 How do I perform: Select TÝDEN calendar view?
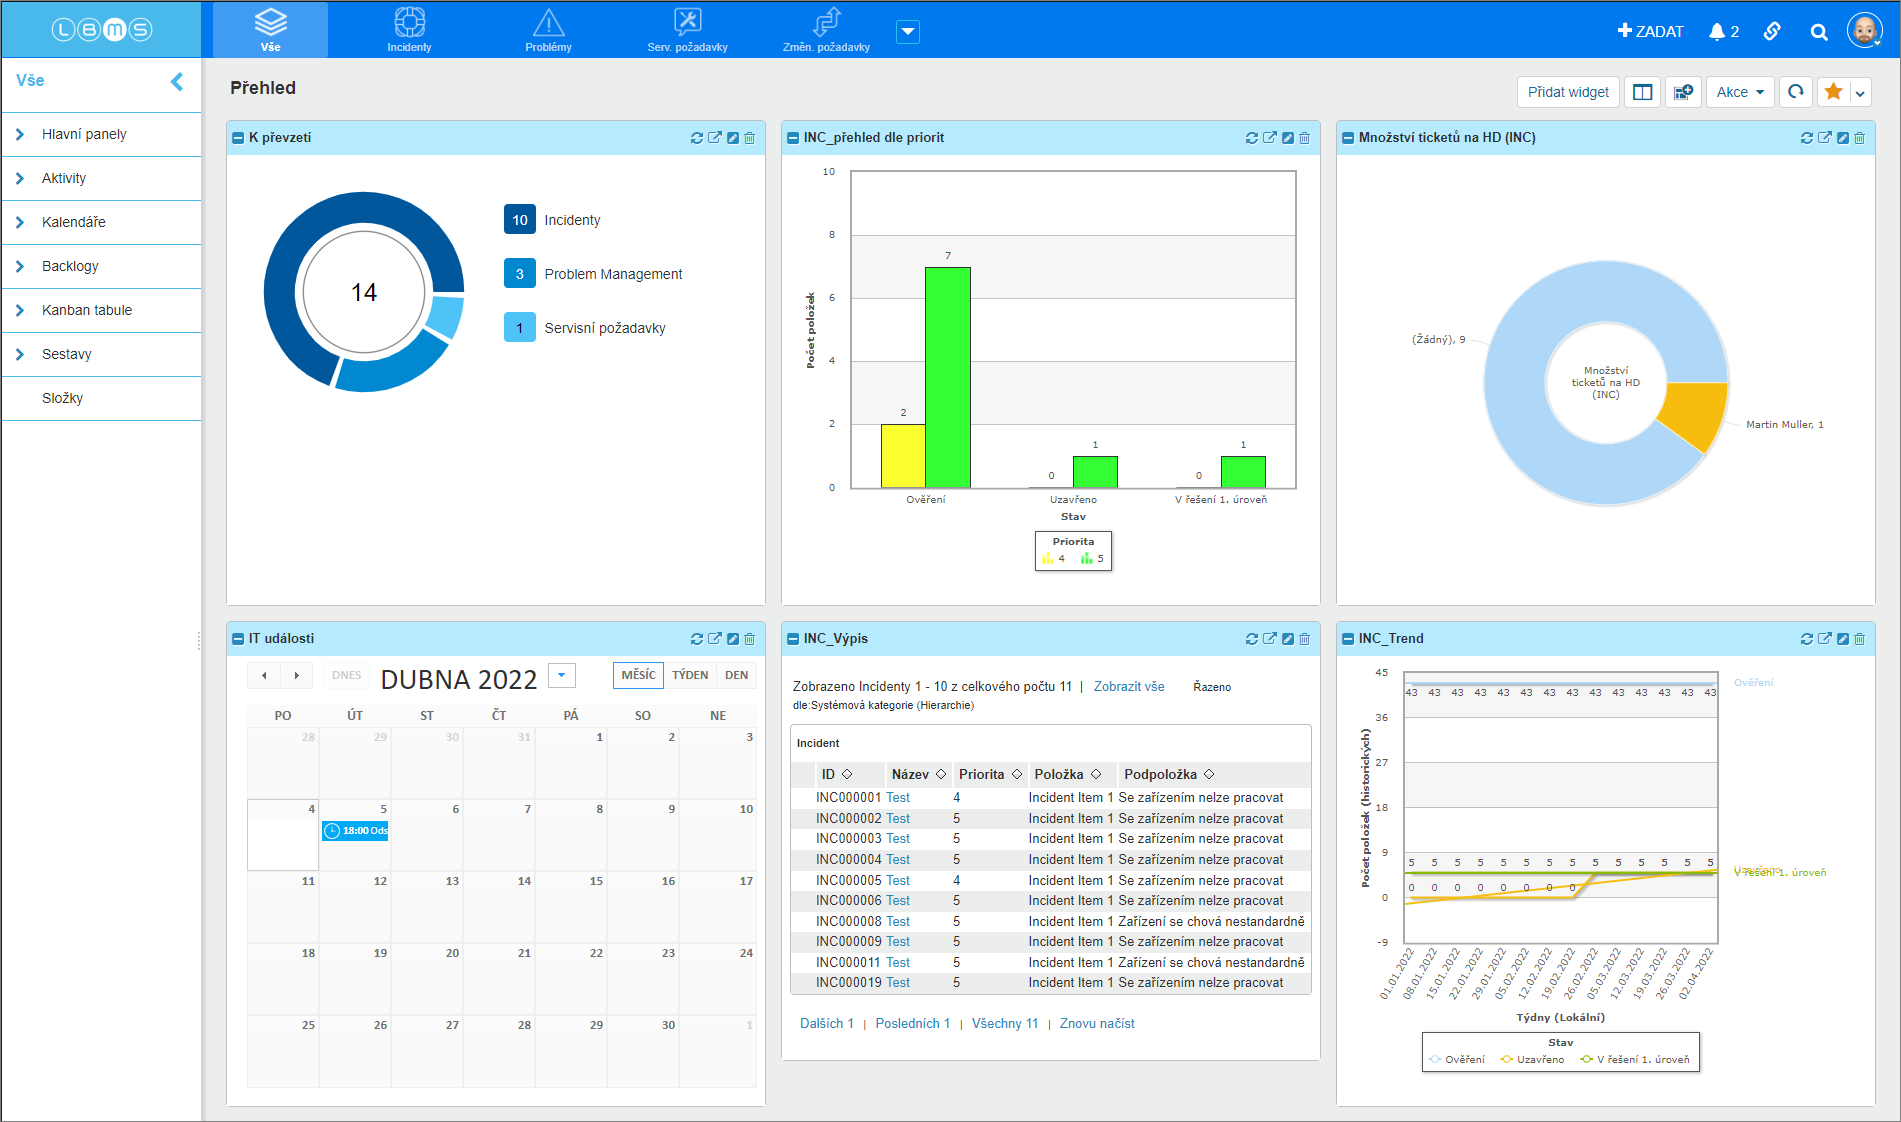click(690, 675)
